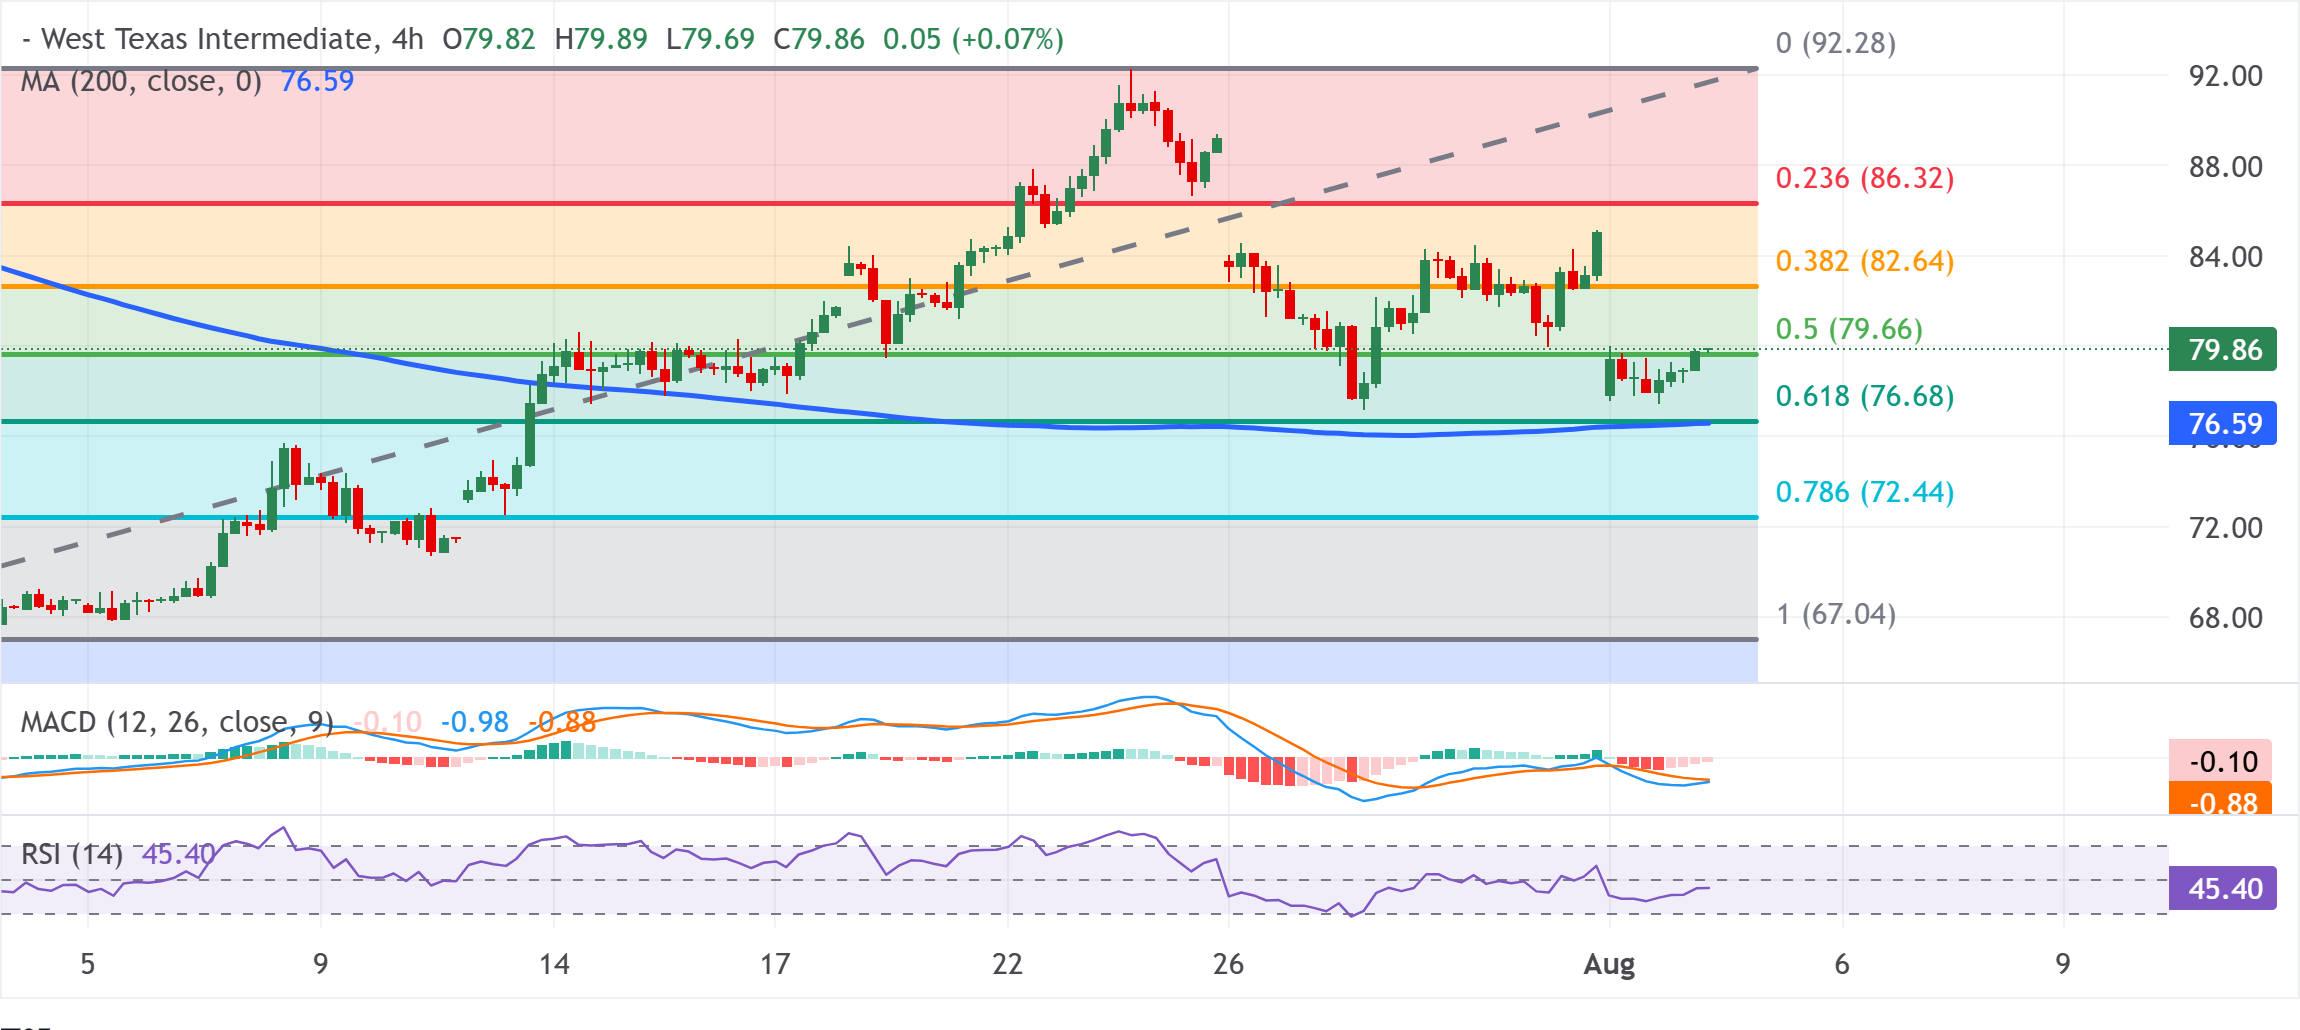Click the 5 date on time axis
Image resolution: width=2300 pixels, height=1030 pixels.
(88, 965)
